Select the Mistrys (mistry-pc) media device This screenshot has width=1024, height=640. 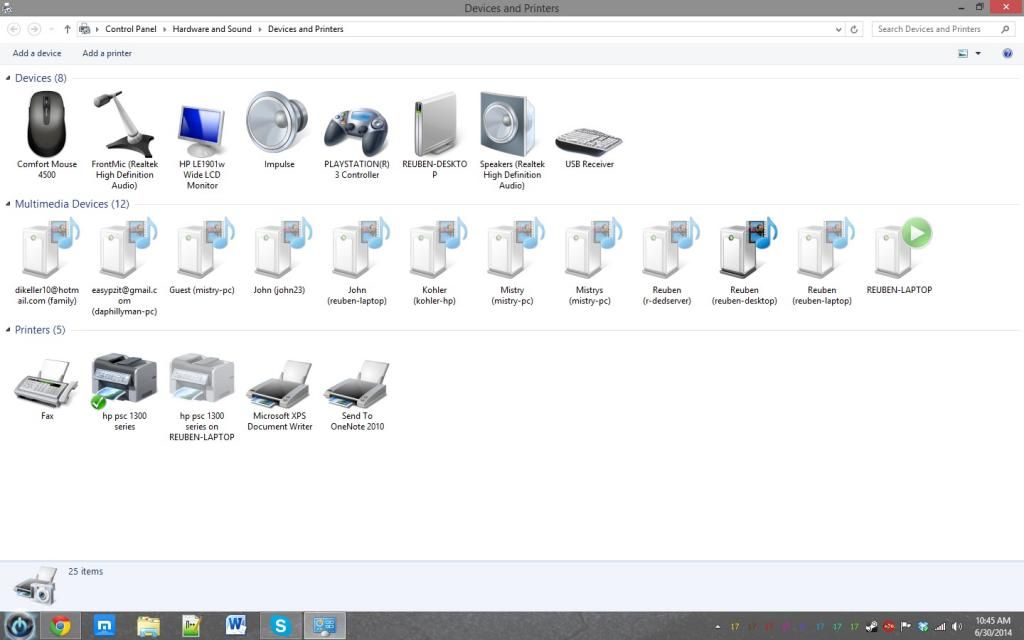click(x=589, y=261)
